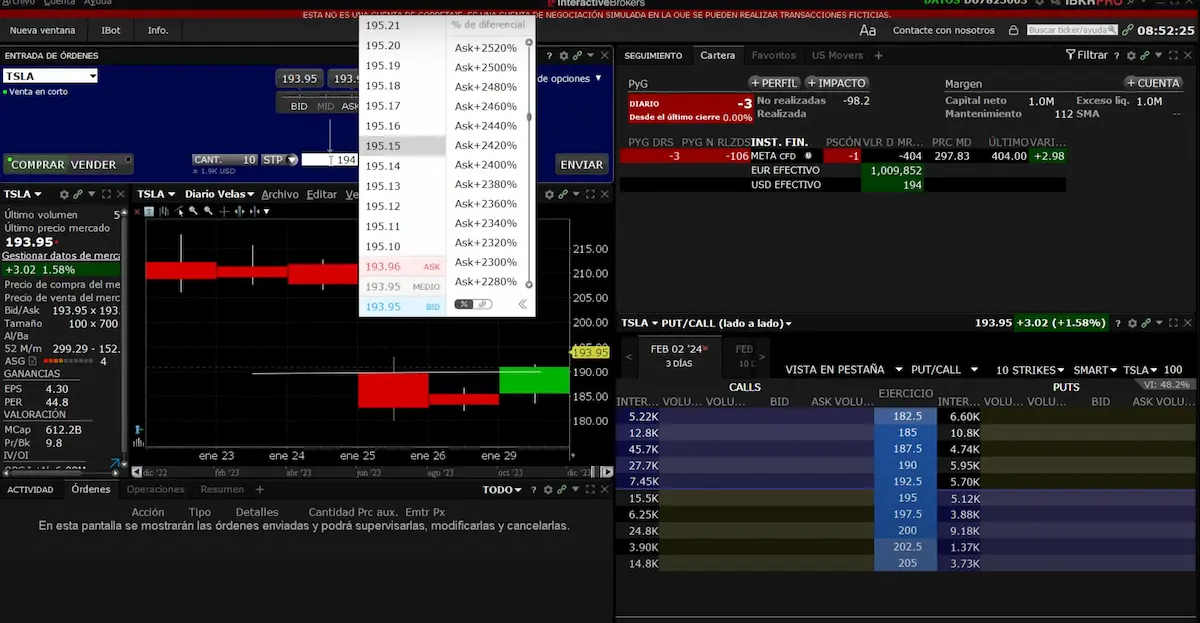Click the Aa font size icon
The image size is (1200, 623).
pyautogui.click(x=867, y=31)
